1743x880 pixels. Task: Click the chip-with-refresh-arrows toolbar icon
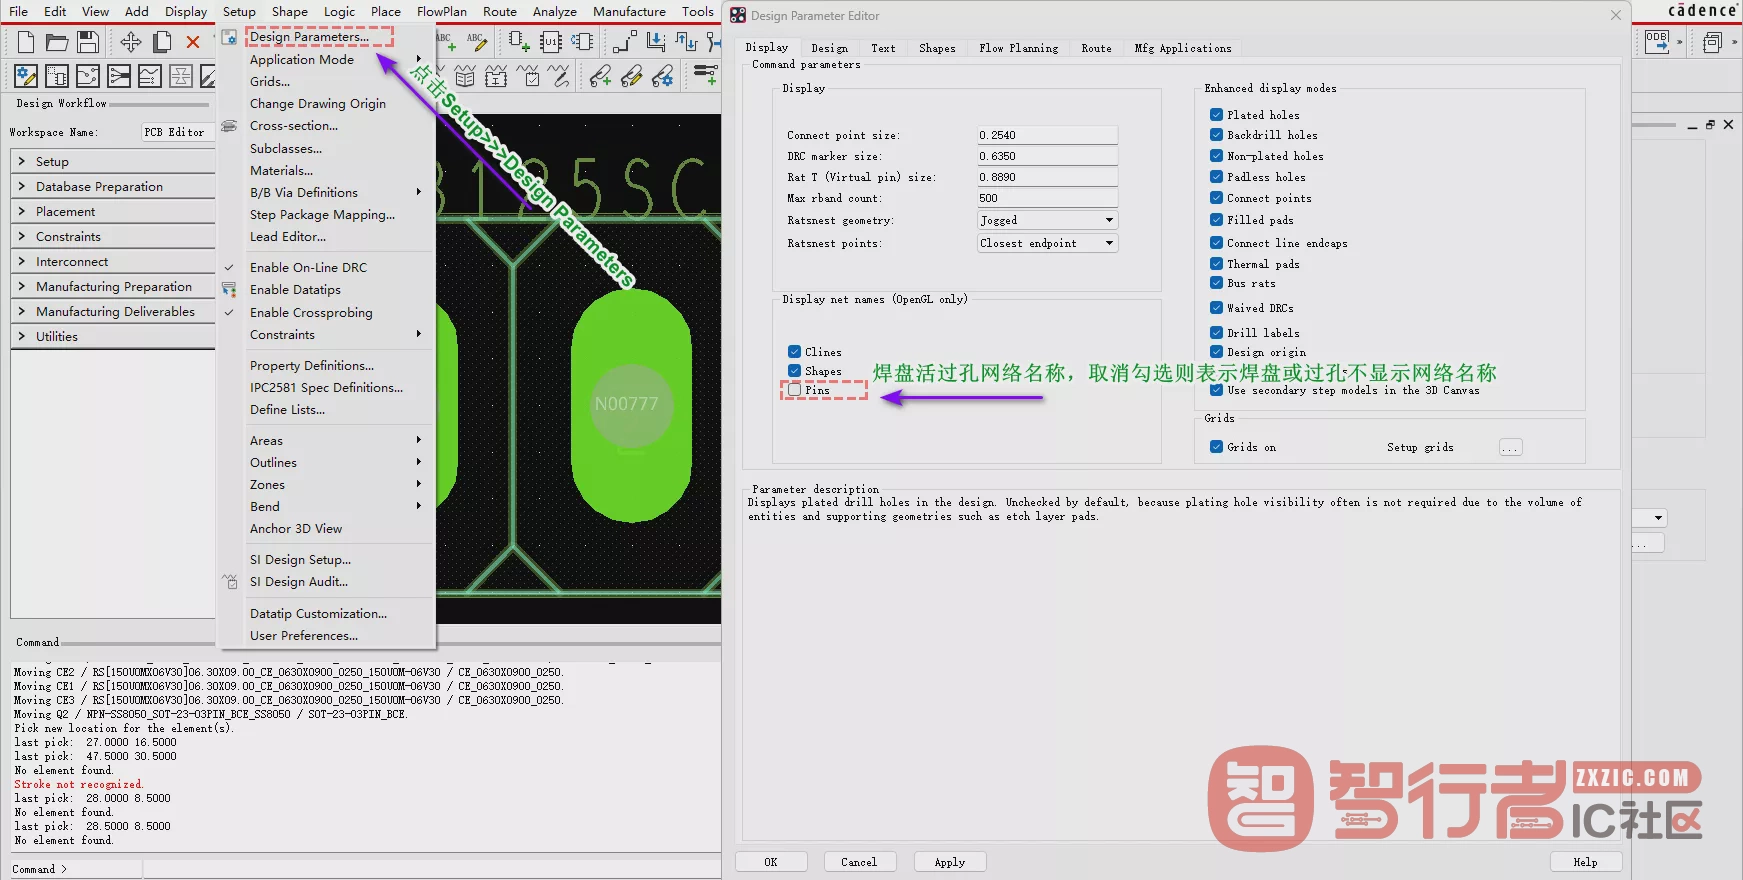point(582,42)
